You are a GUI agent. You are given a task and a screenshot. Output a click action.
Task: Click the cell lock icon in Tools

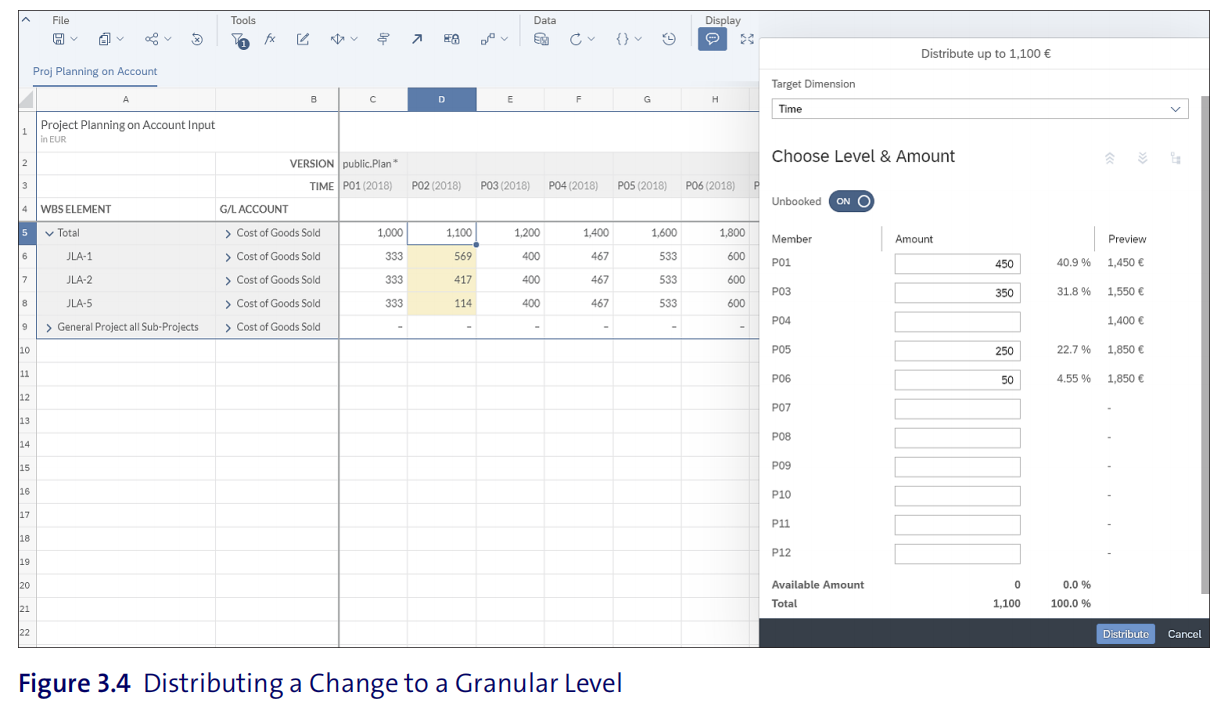[x=451, y=40]
